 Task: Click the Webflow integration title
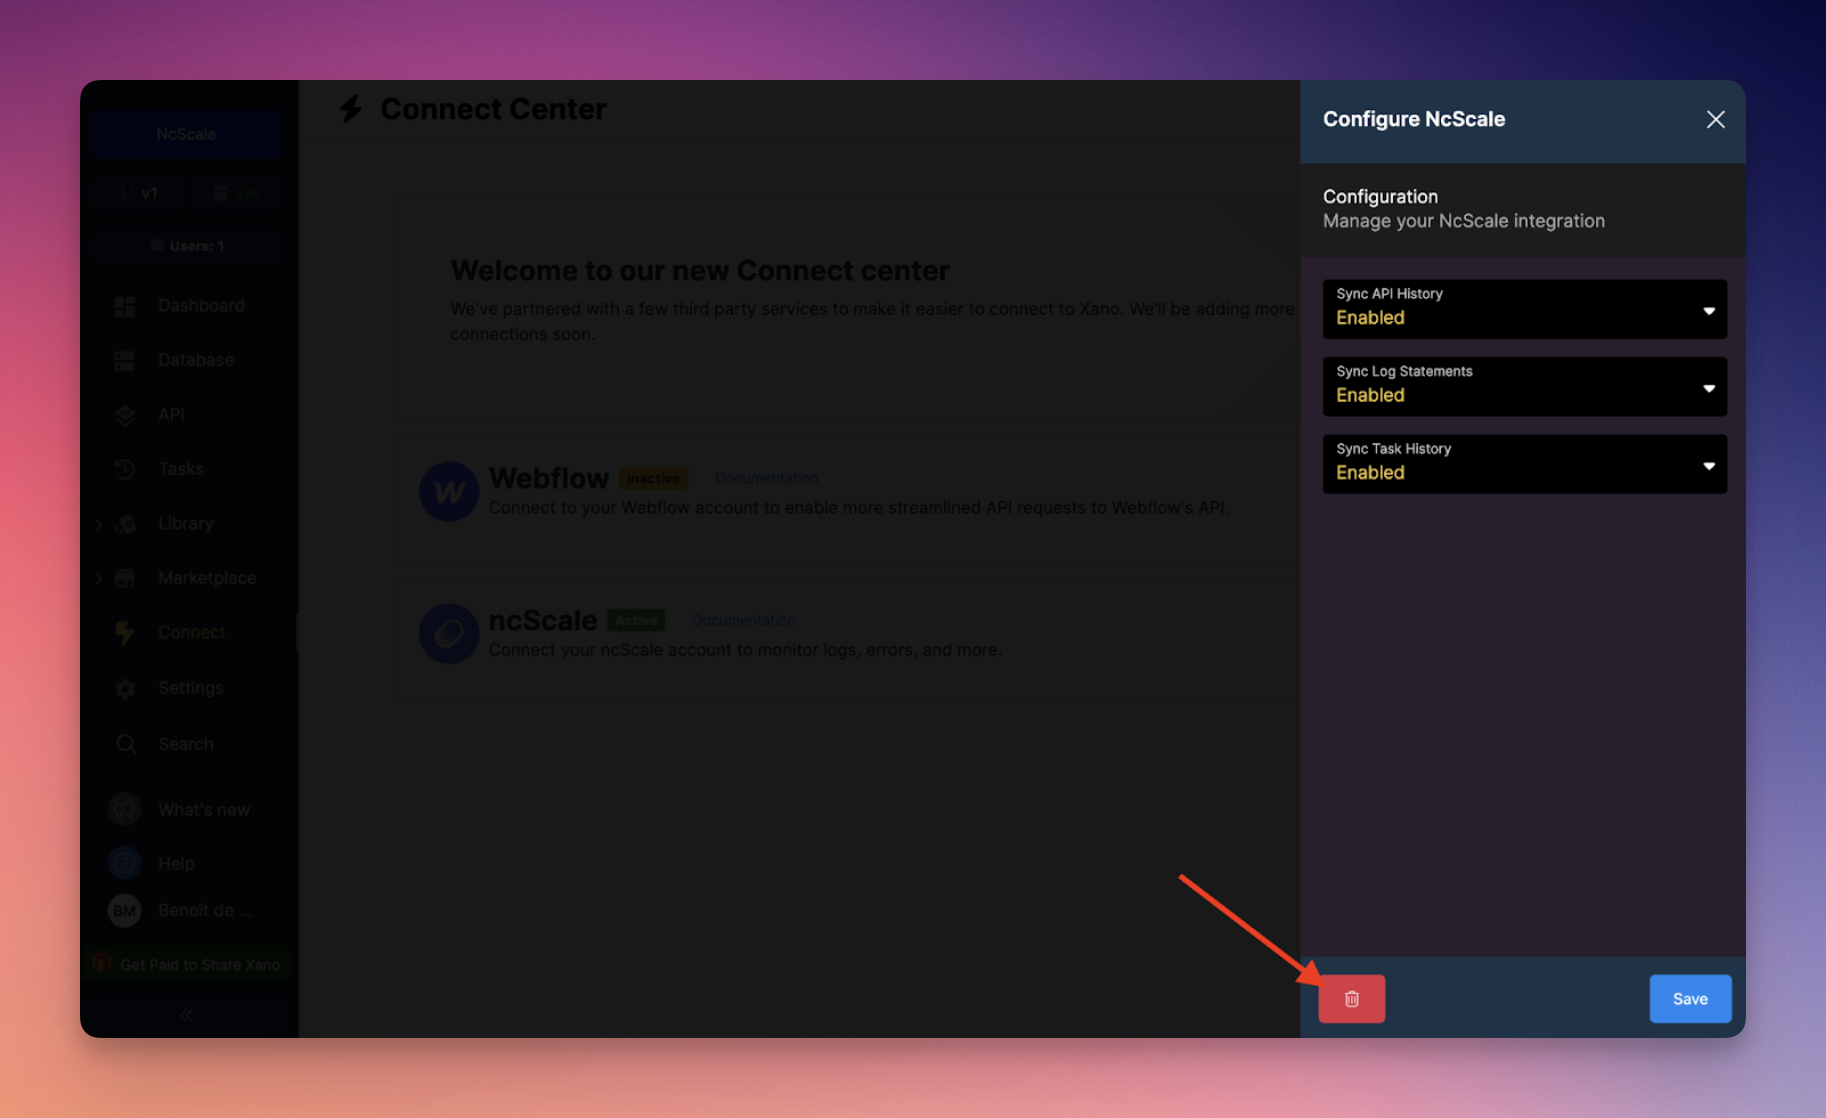coord(549,478)
